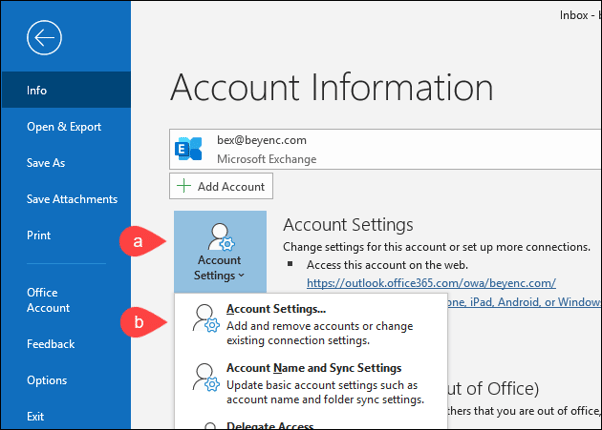Click the green plus icon on Add Account
This screenshot has width=602, height=430.
coord(184,186)
